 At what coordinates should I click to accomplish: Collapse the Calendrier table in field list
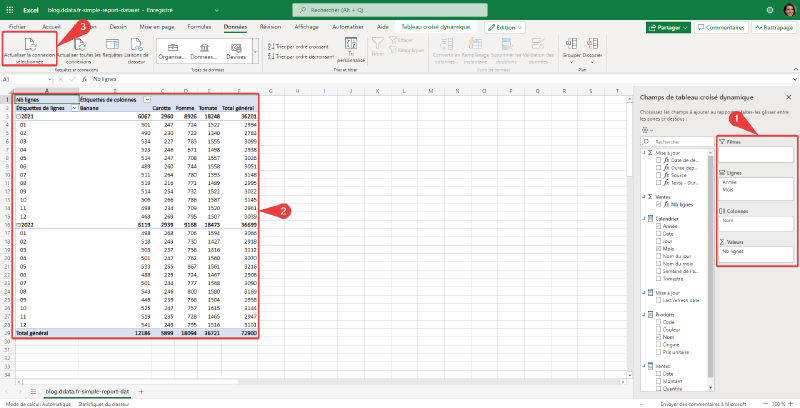[x=644, y=219]
